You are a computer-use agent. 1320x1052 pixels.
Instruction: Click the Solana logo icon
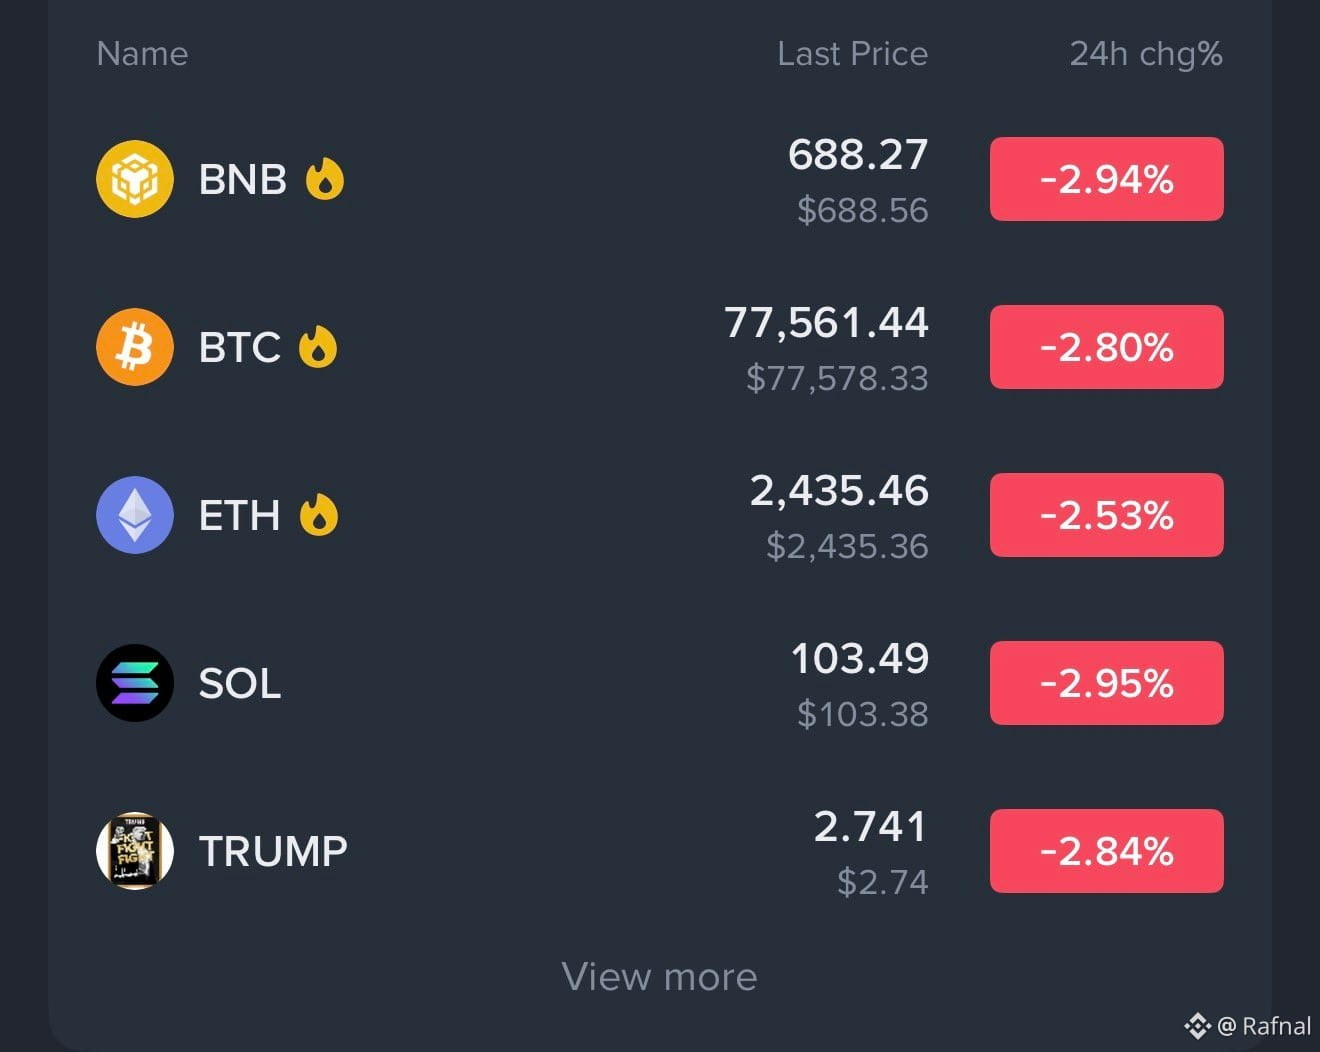coord(135,683)
